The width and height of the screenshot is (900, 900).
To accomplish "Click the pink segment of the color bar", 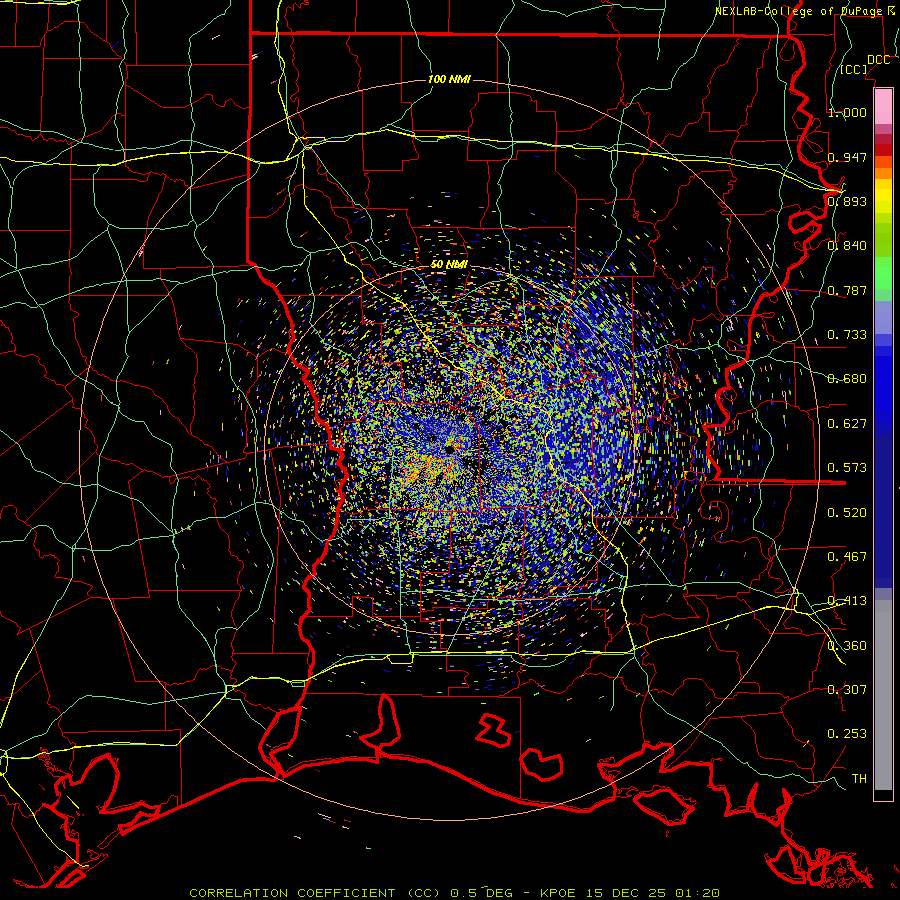I will click(x=883, y=106).
